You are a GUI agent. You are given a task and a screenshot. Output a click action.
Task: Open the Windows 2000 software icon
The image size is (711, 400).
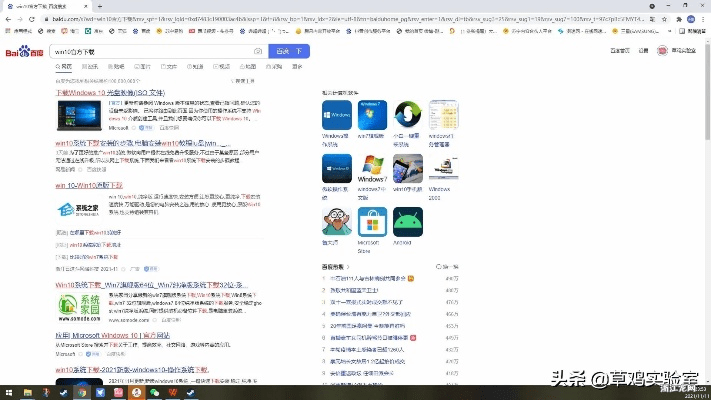[443, 169]
